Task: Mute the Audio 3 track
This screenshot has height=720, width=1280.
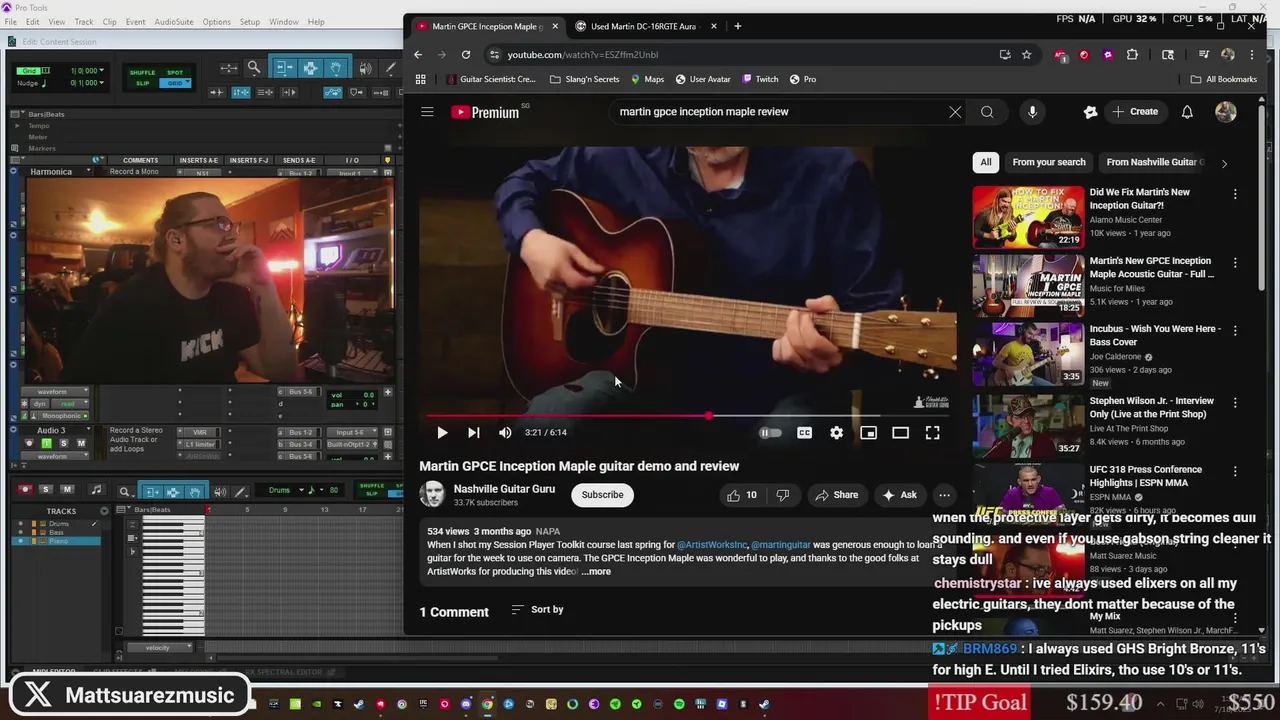Action: click(x=82, y=443)
